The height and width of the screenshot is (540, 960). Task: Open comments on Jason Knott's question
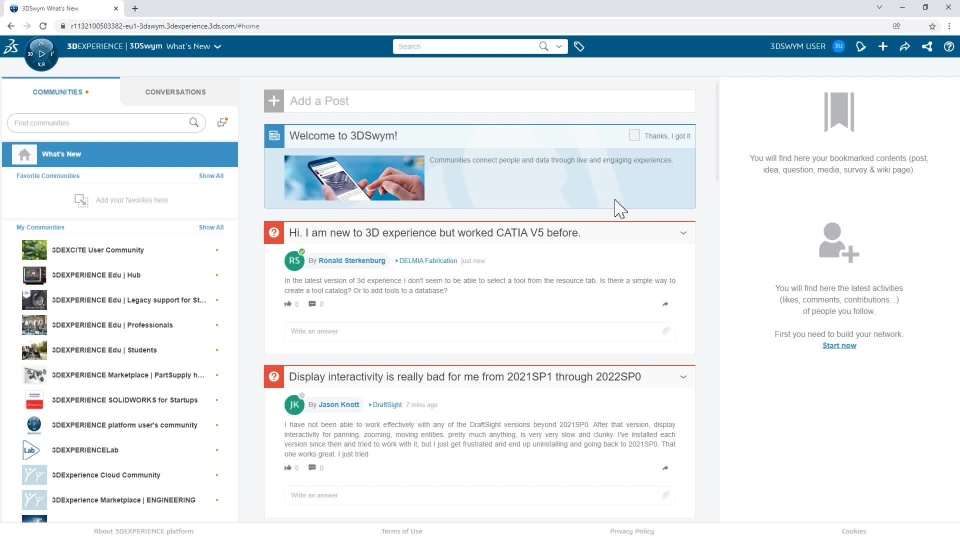(312, 468)
